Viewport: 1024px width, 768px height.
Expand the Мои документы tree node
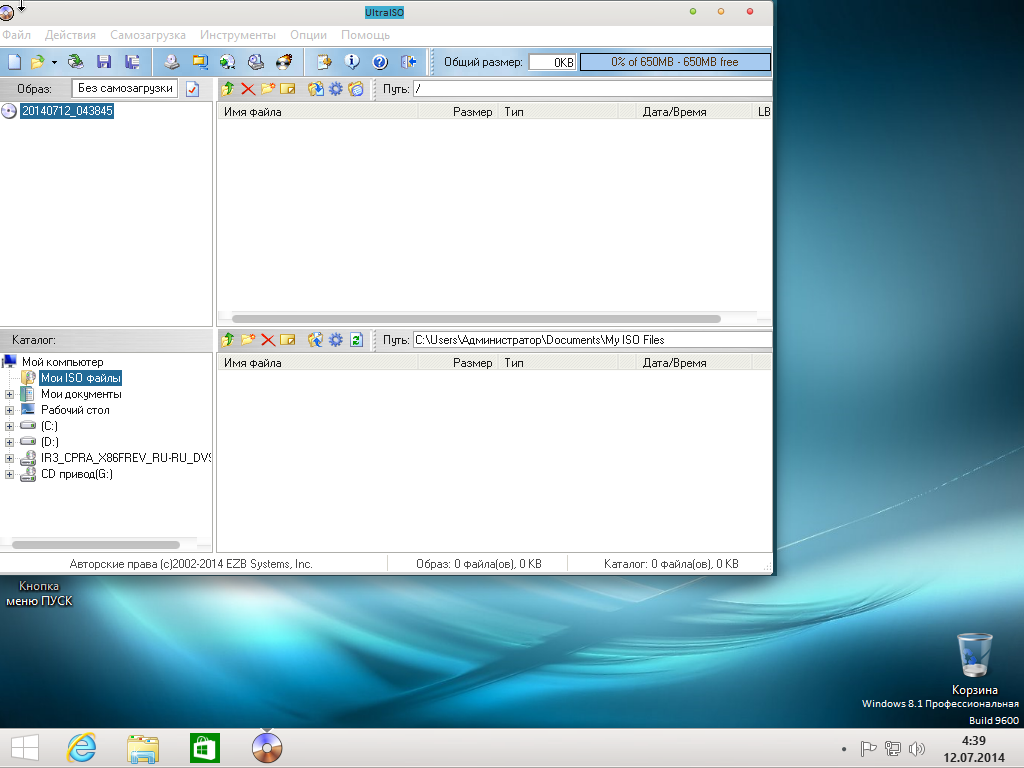click(9, 394)
